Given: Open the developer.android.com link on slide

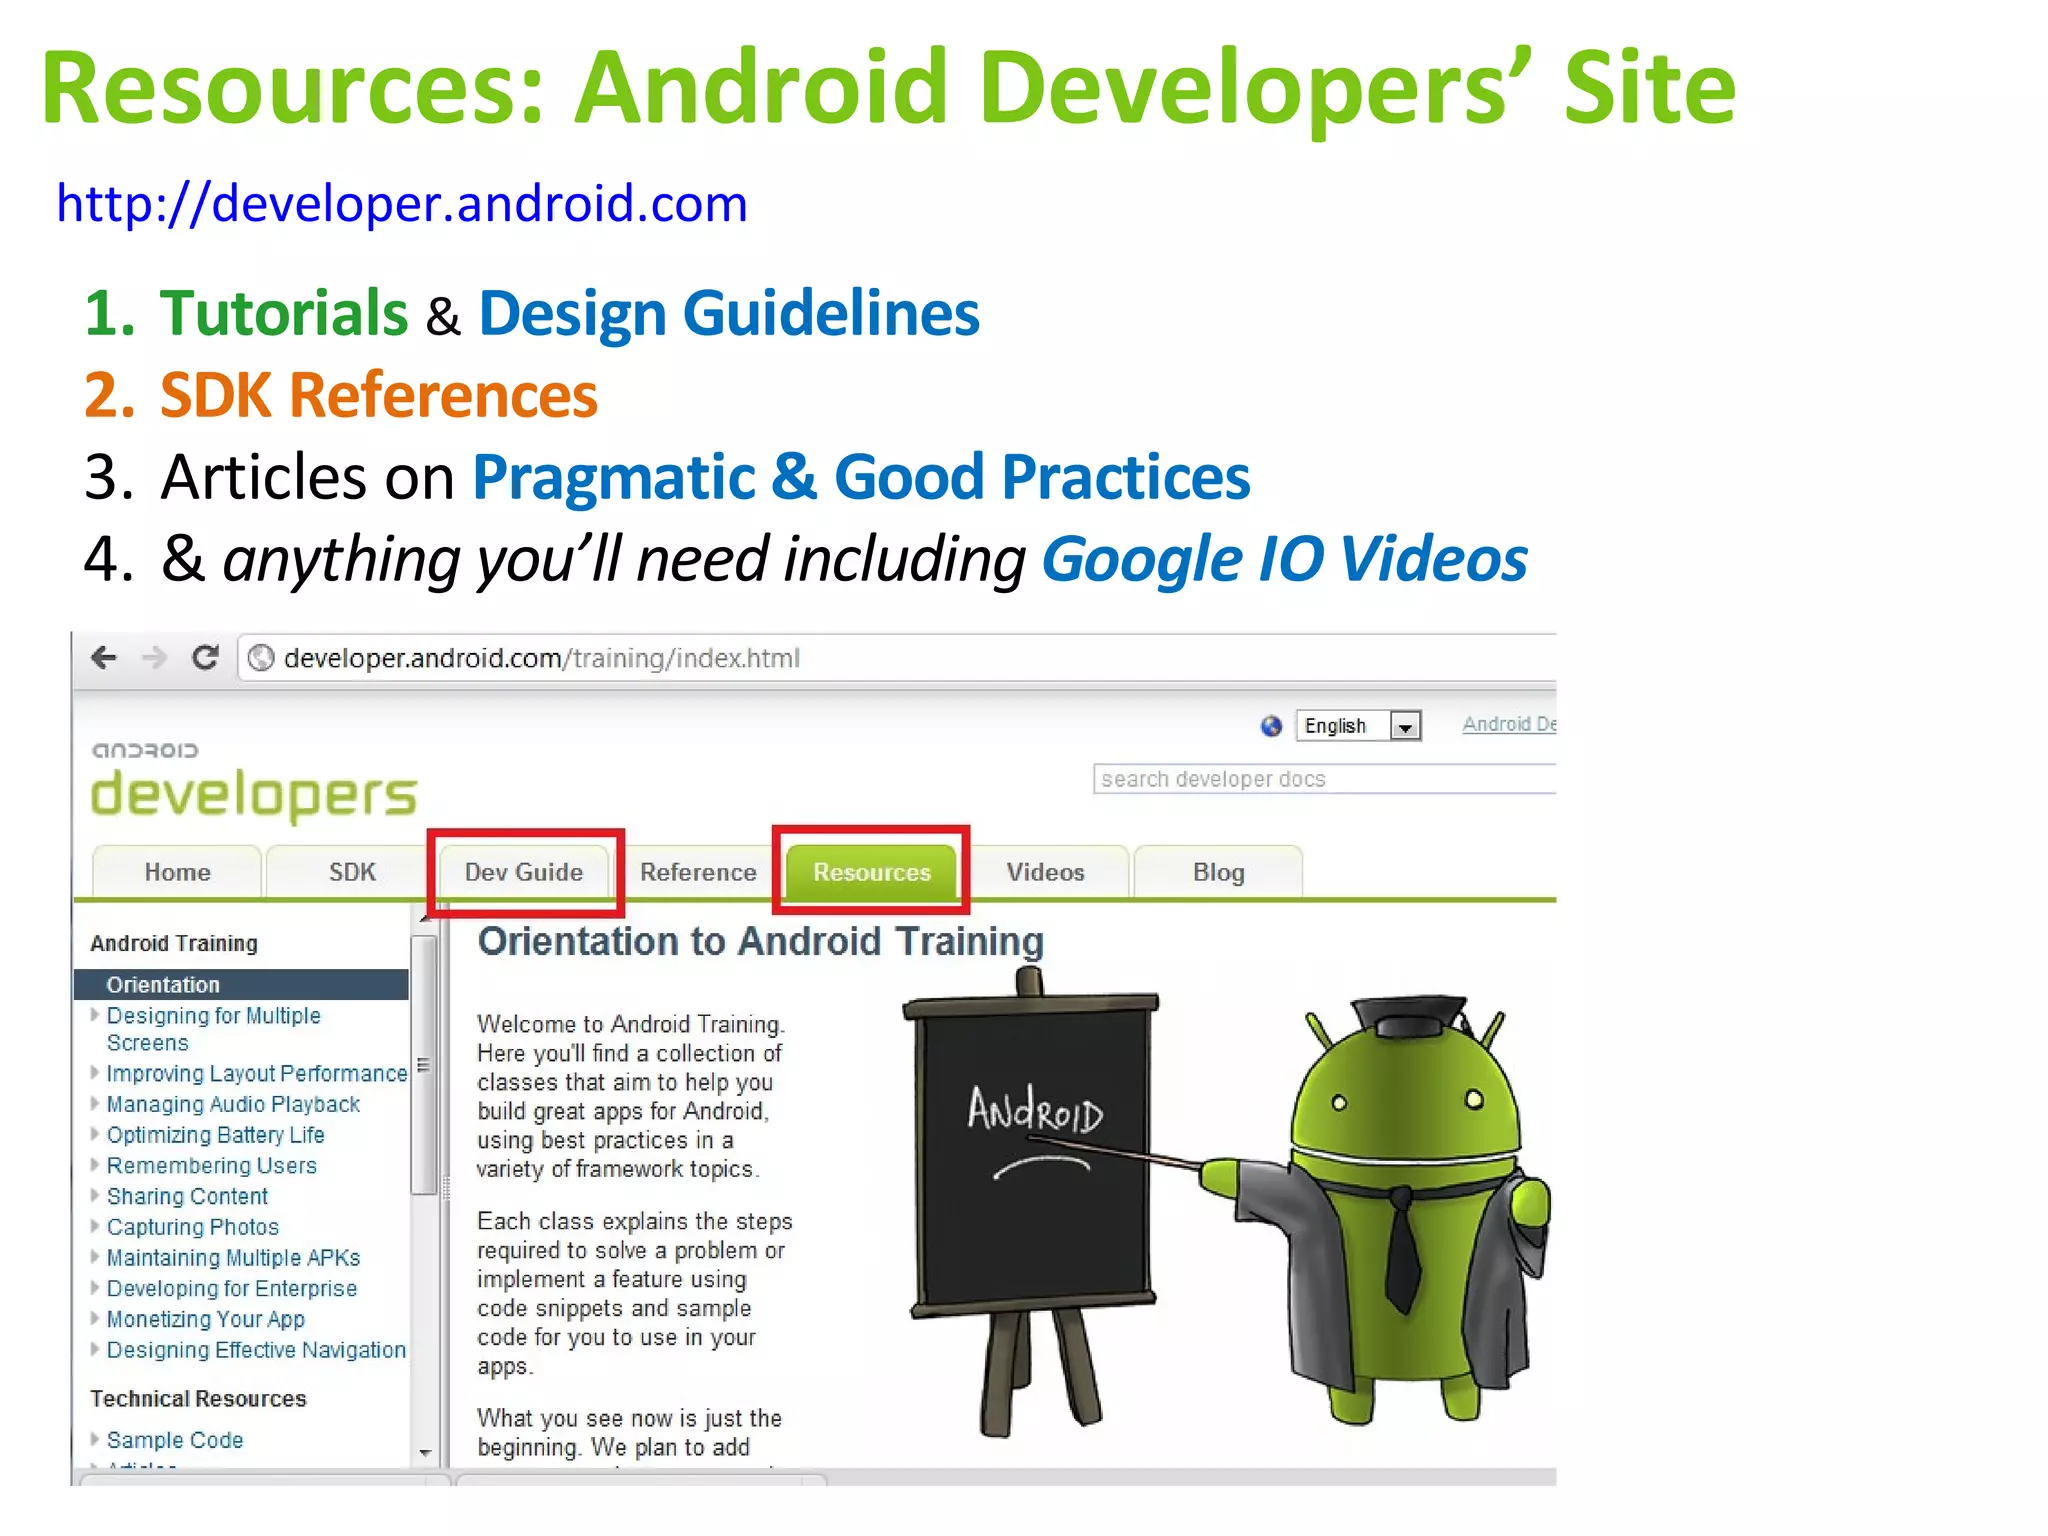Looking at the screenshot, I should 402,204.
